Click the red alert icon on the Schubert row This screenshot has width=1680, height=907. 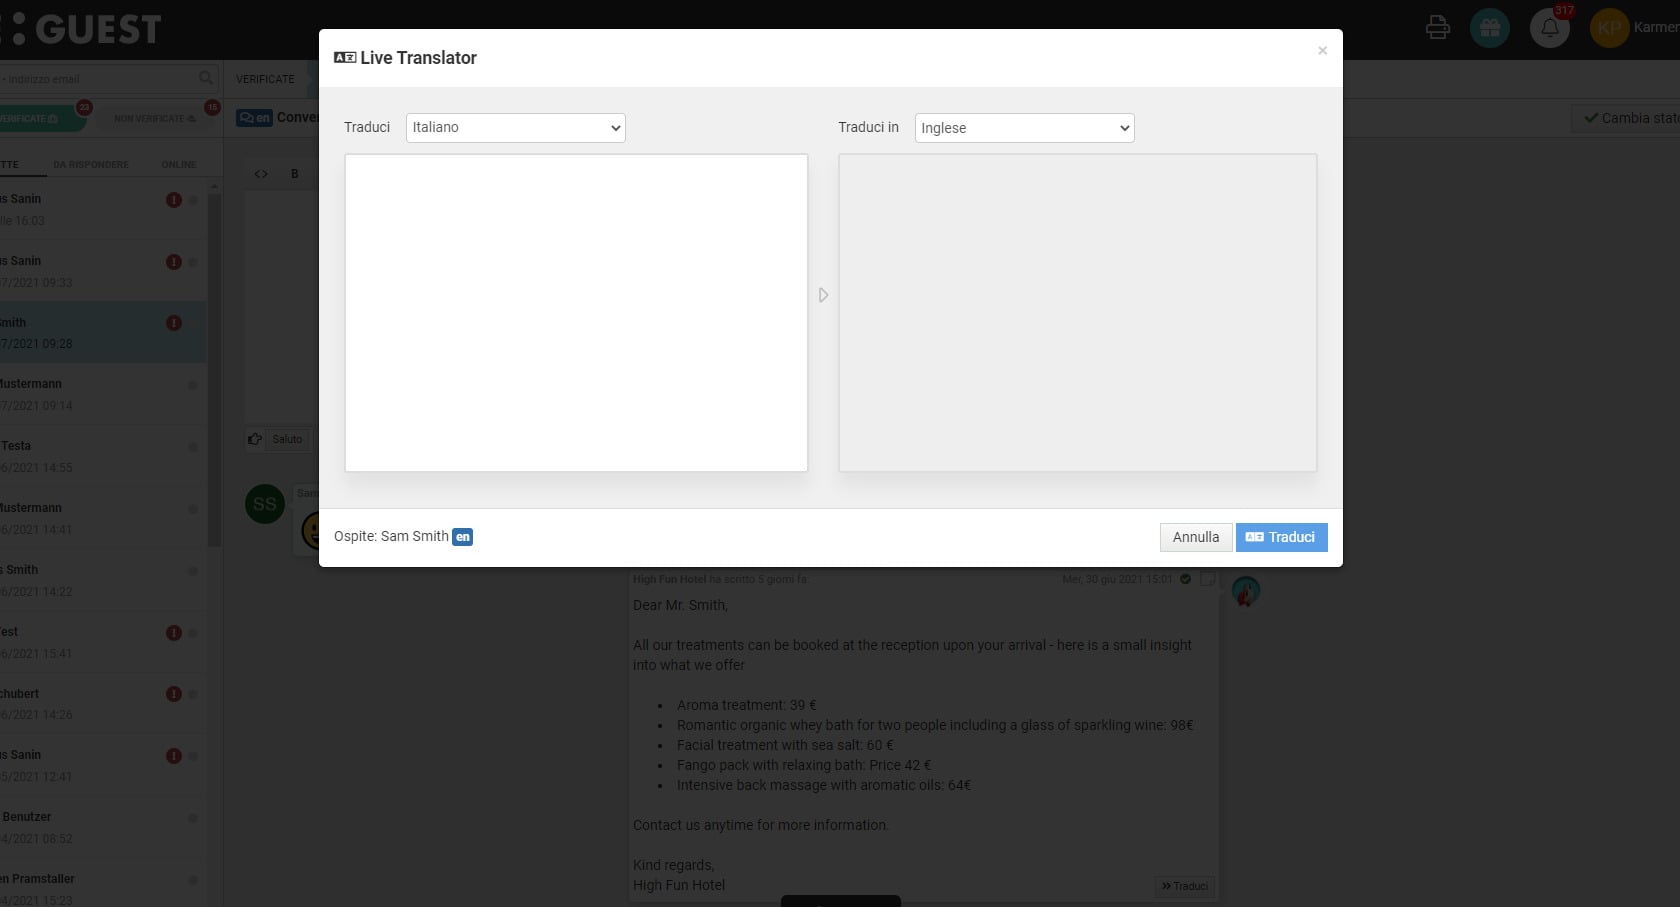pos(174,694)
